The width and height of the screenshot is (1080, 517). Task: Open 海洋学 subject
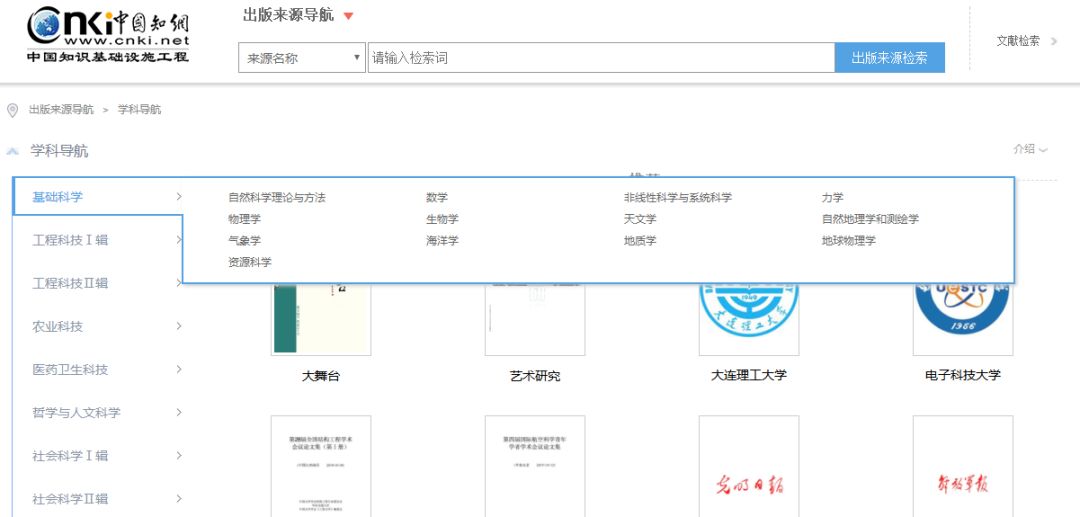tap(442, 241)
